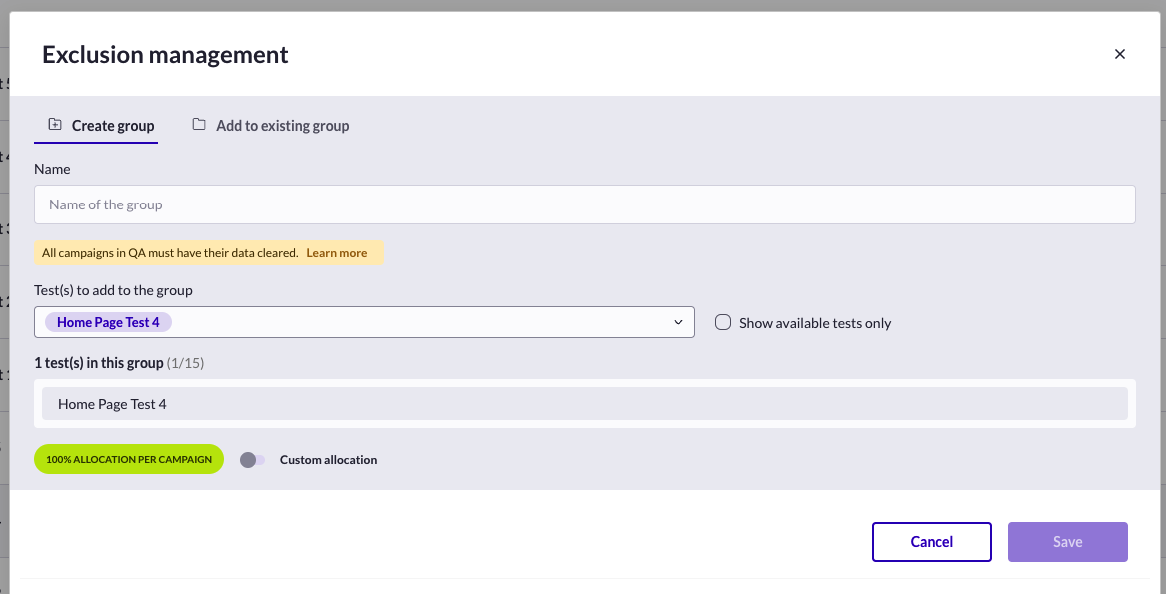The image size is (1166, 594).
Task: Open the Add to existing group tab
Action: tap(271, 126)
